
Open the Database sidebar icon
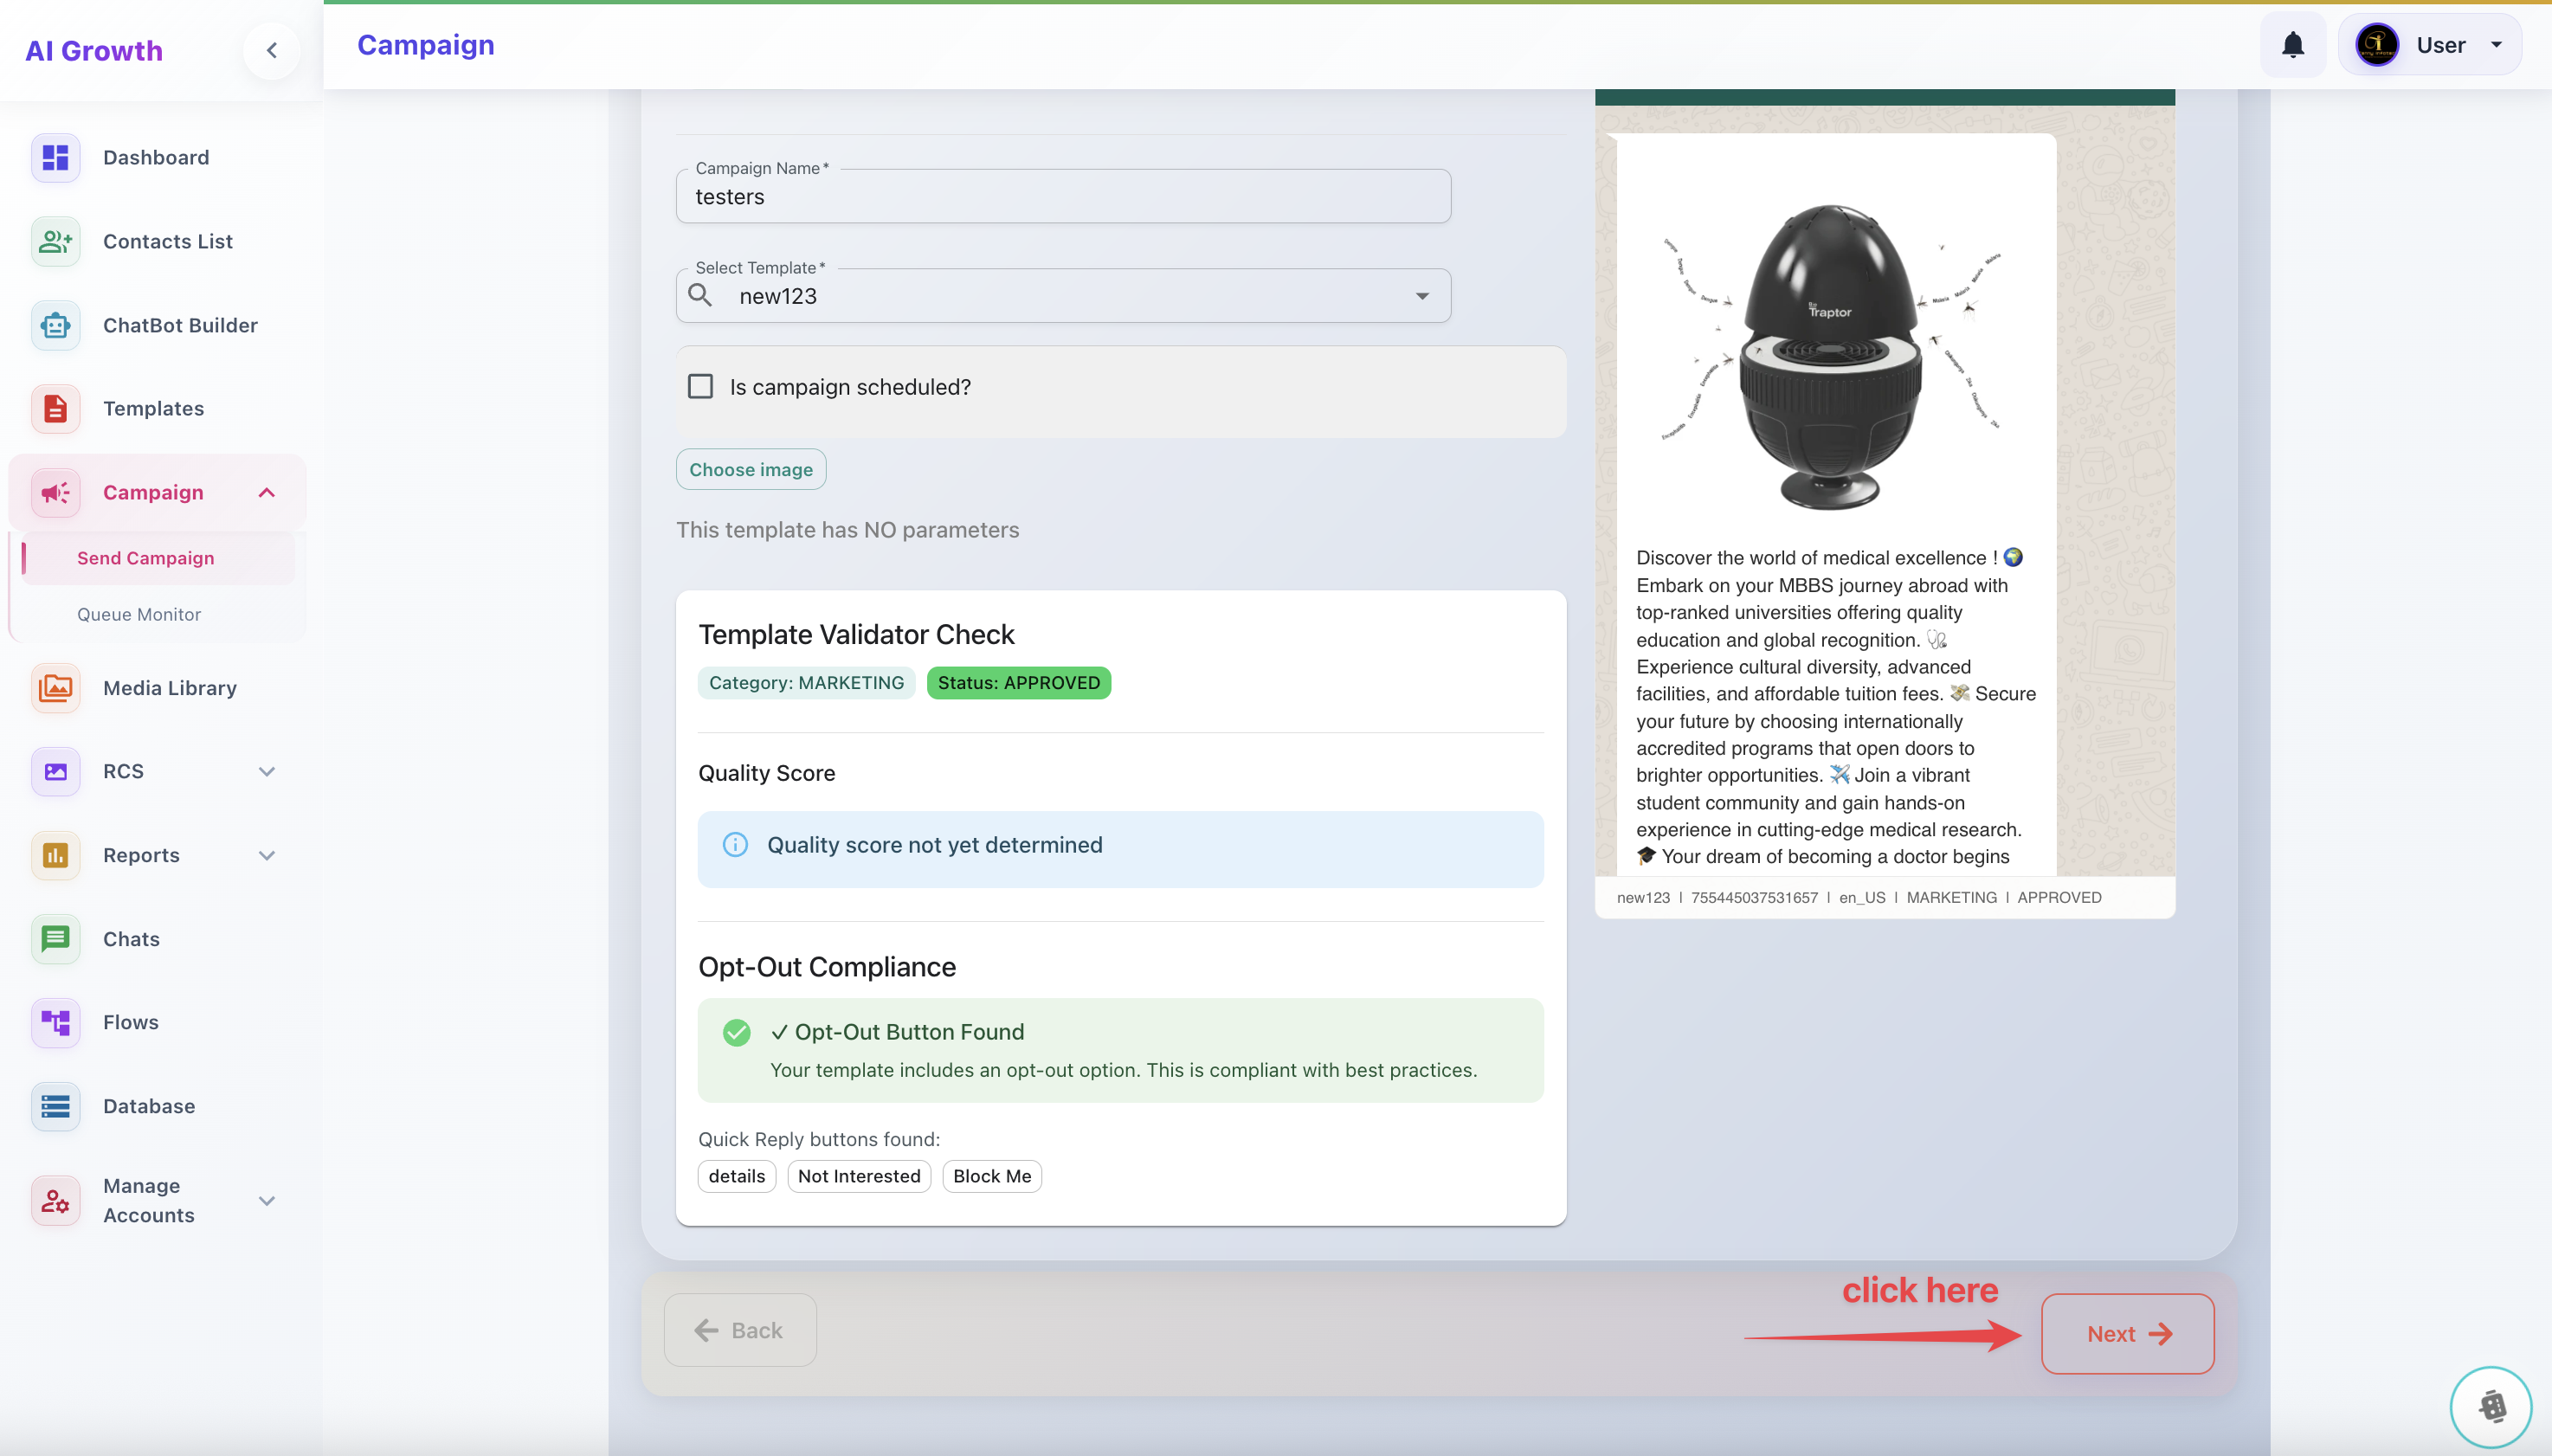[x=55, y=1106]
